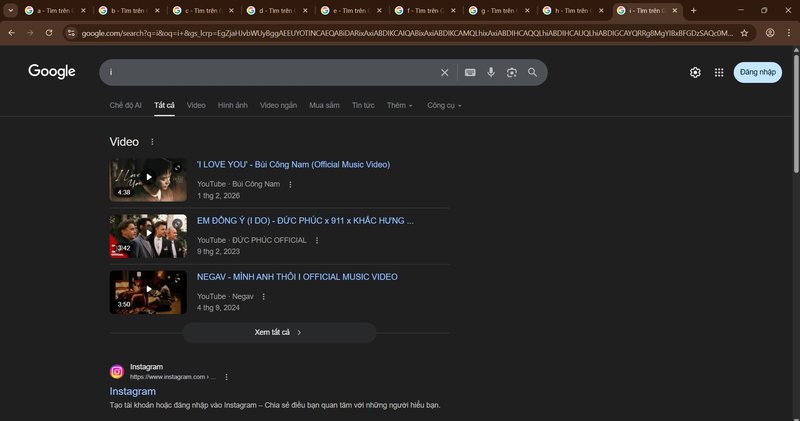Bookmark this page with the star icon
The image size is (800, 421).
coord(744,33)
